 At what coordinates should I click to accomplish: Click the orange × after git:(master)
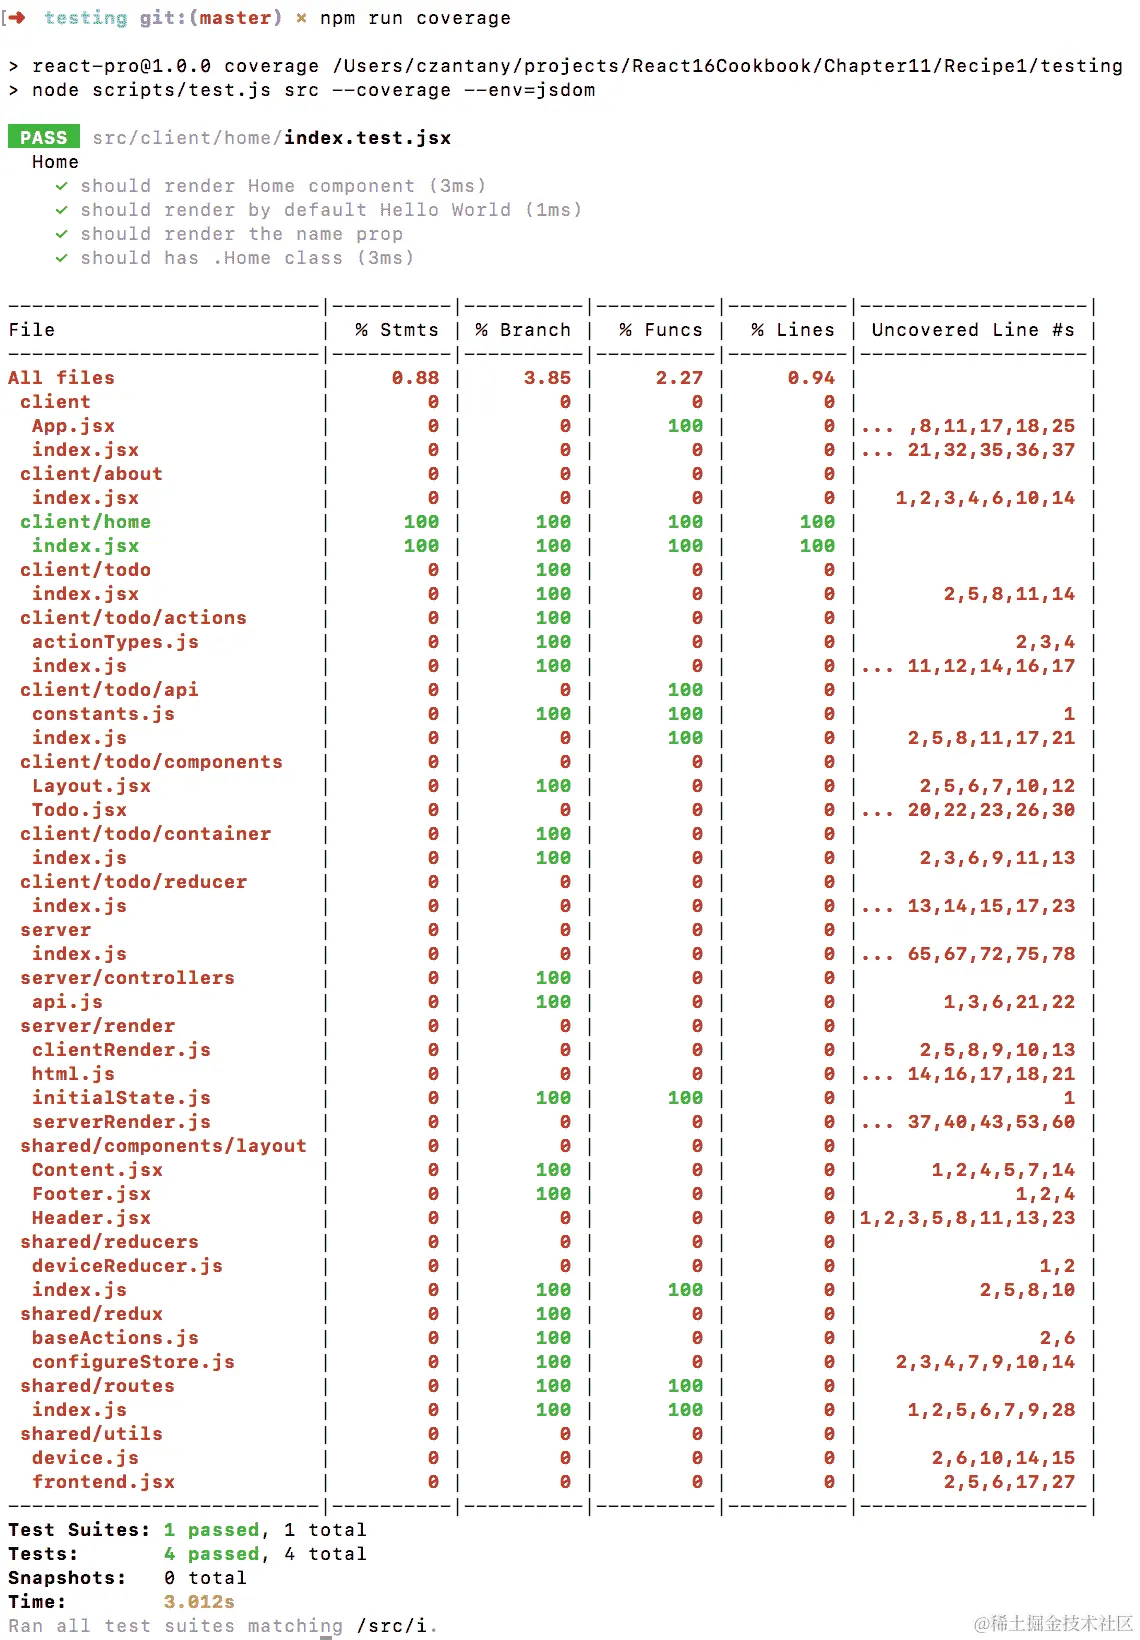click(x=301, y=18)
